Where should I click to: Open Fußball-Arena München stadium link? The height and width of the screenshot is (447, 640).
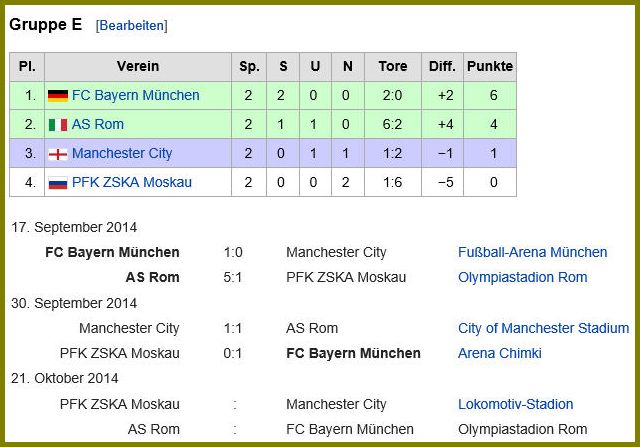click(x=532, y=252)
